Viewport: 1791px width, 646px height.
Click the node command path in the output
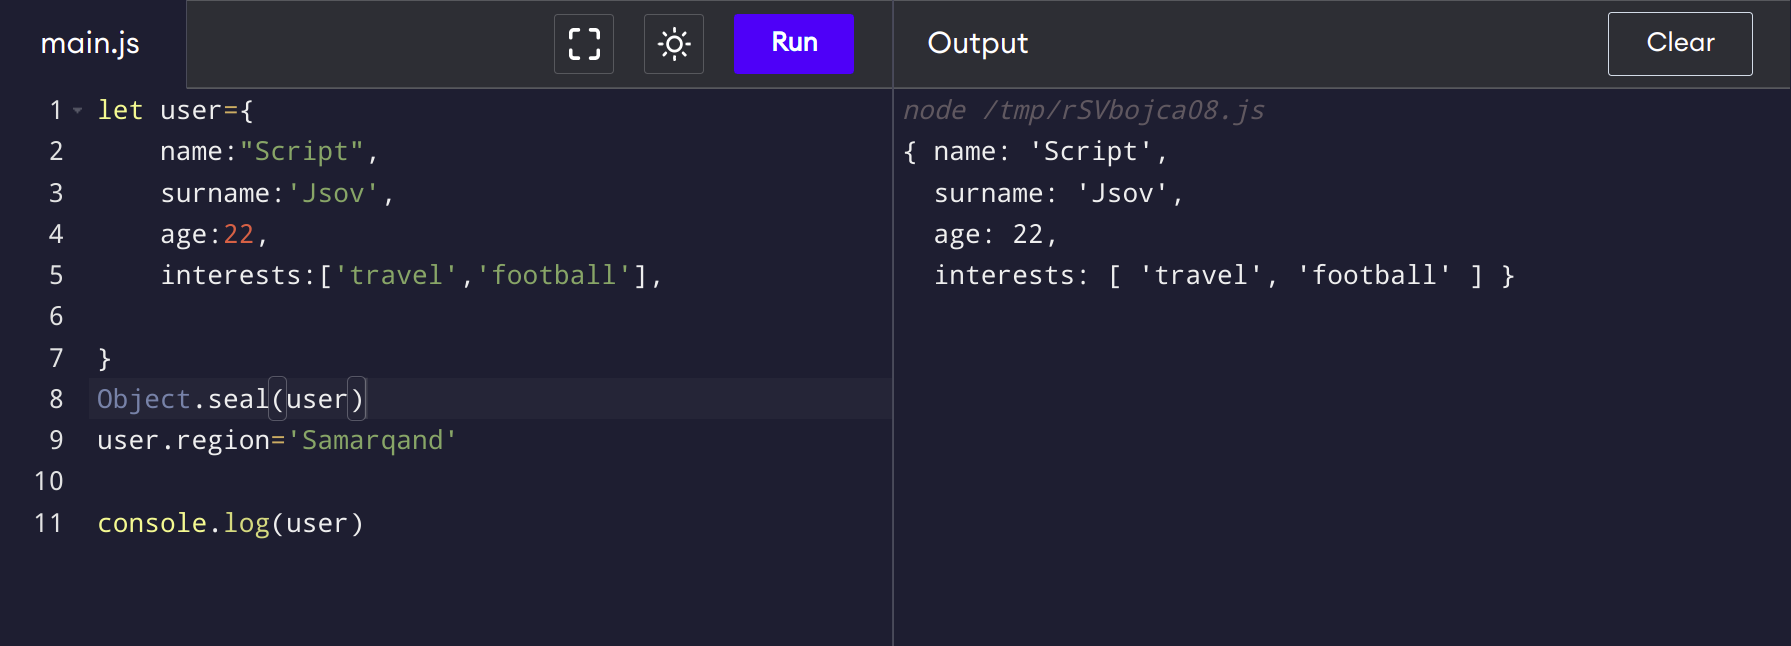pos(1083,110)
